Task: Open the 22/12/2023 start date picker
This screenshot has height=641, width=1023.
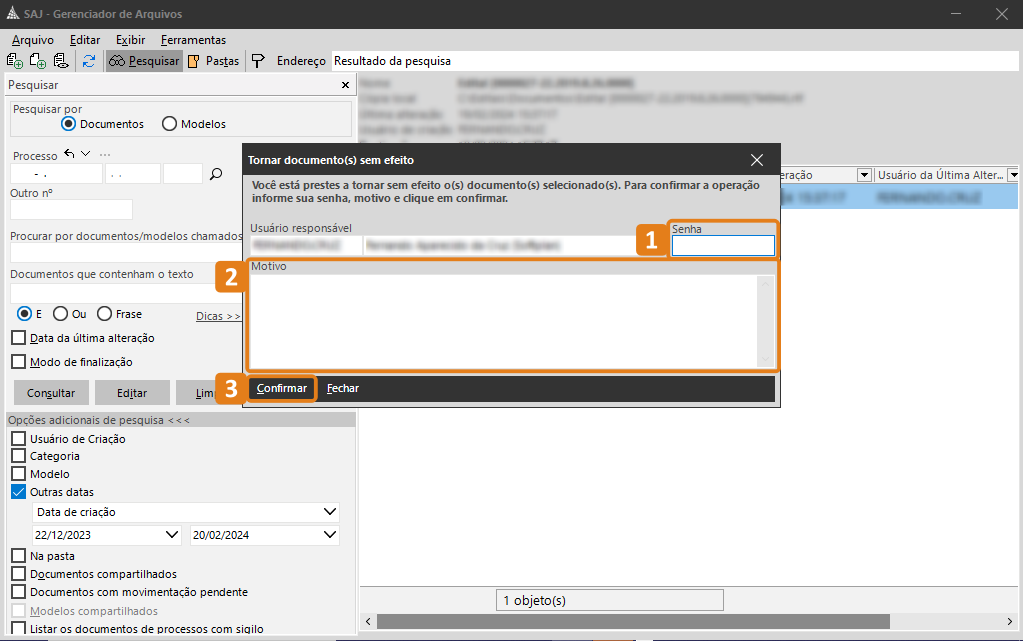Action: click(172, 535)
